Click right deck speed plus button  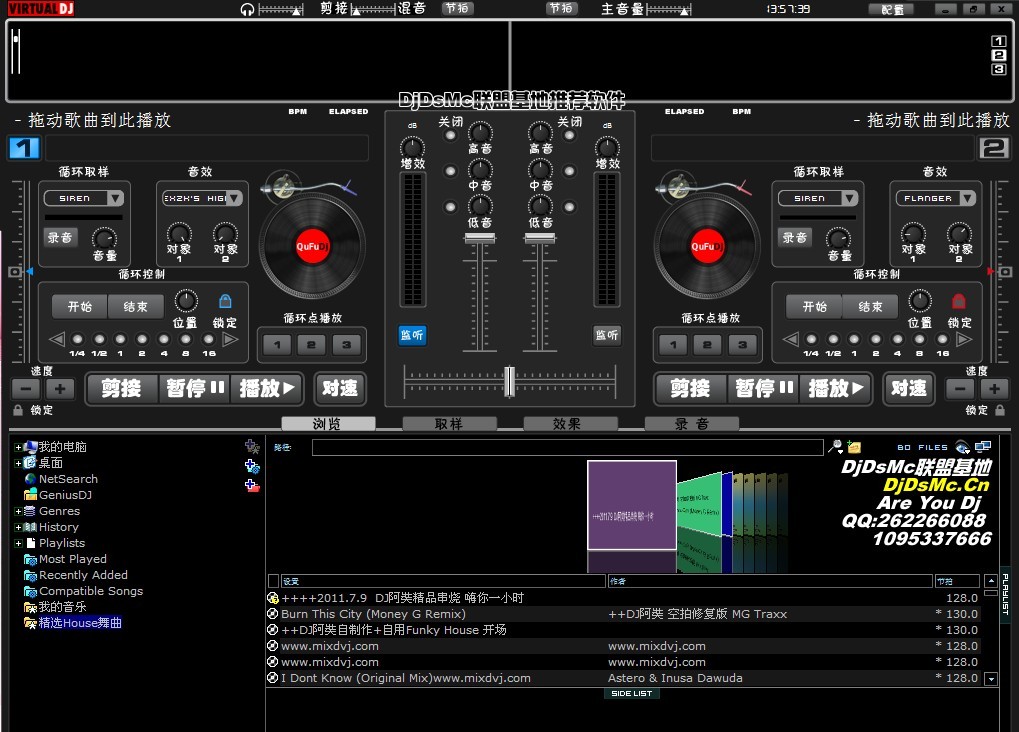tap(993, 389)
